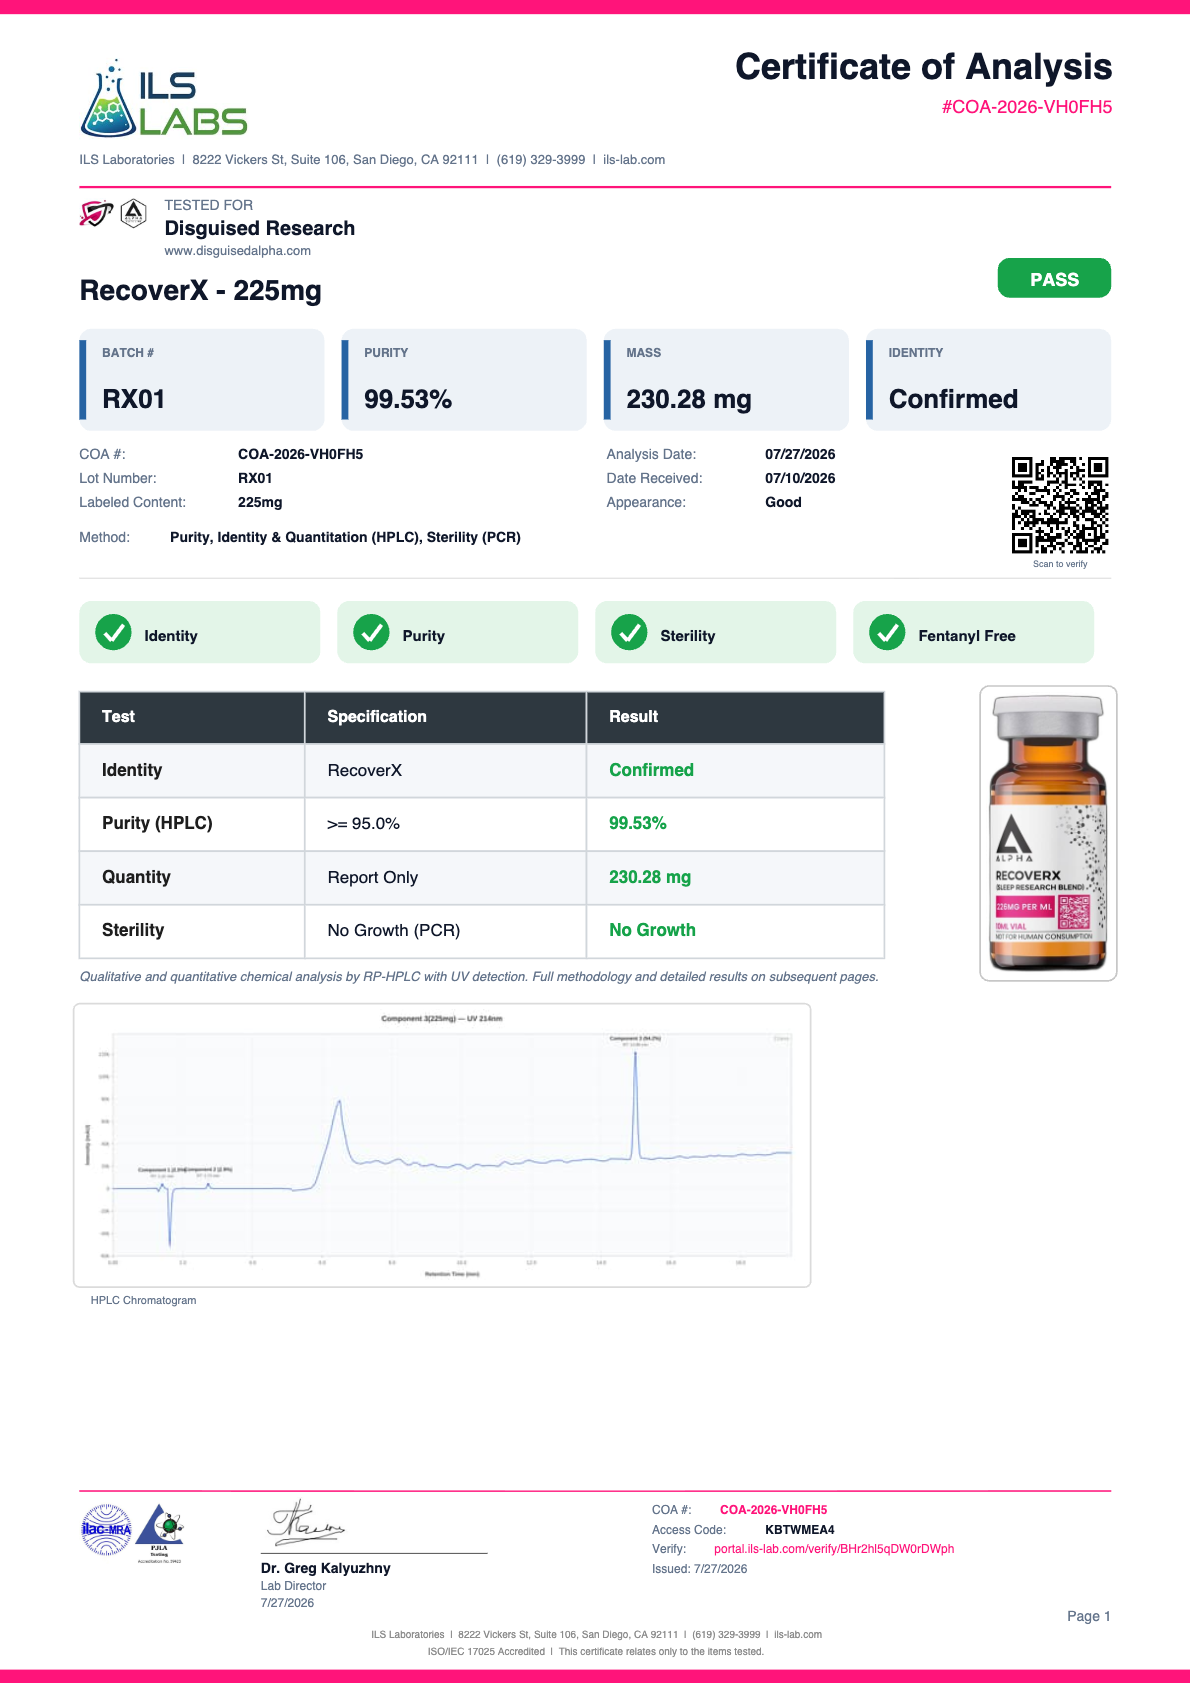Click the Identity Confirmed card
1190x1683 pixels.
pyautogui.click(x=988, y=380)
